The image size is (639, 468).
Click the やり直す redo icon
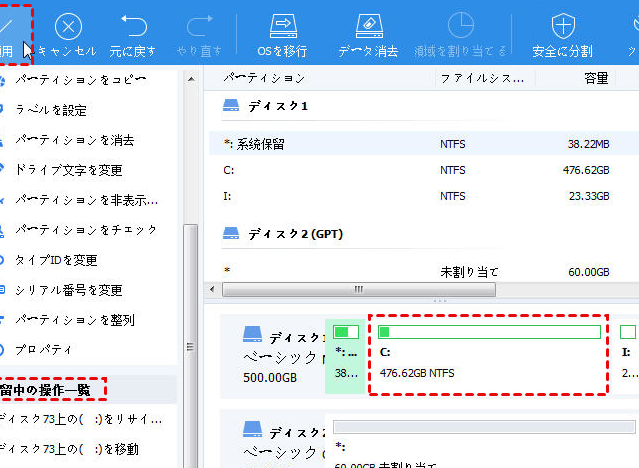pos(199,26)
